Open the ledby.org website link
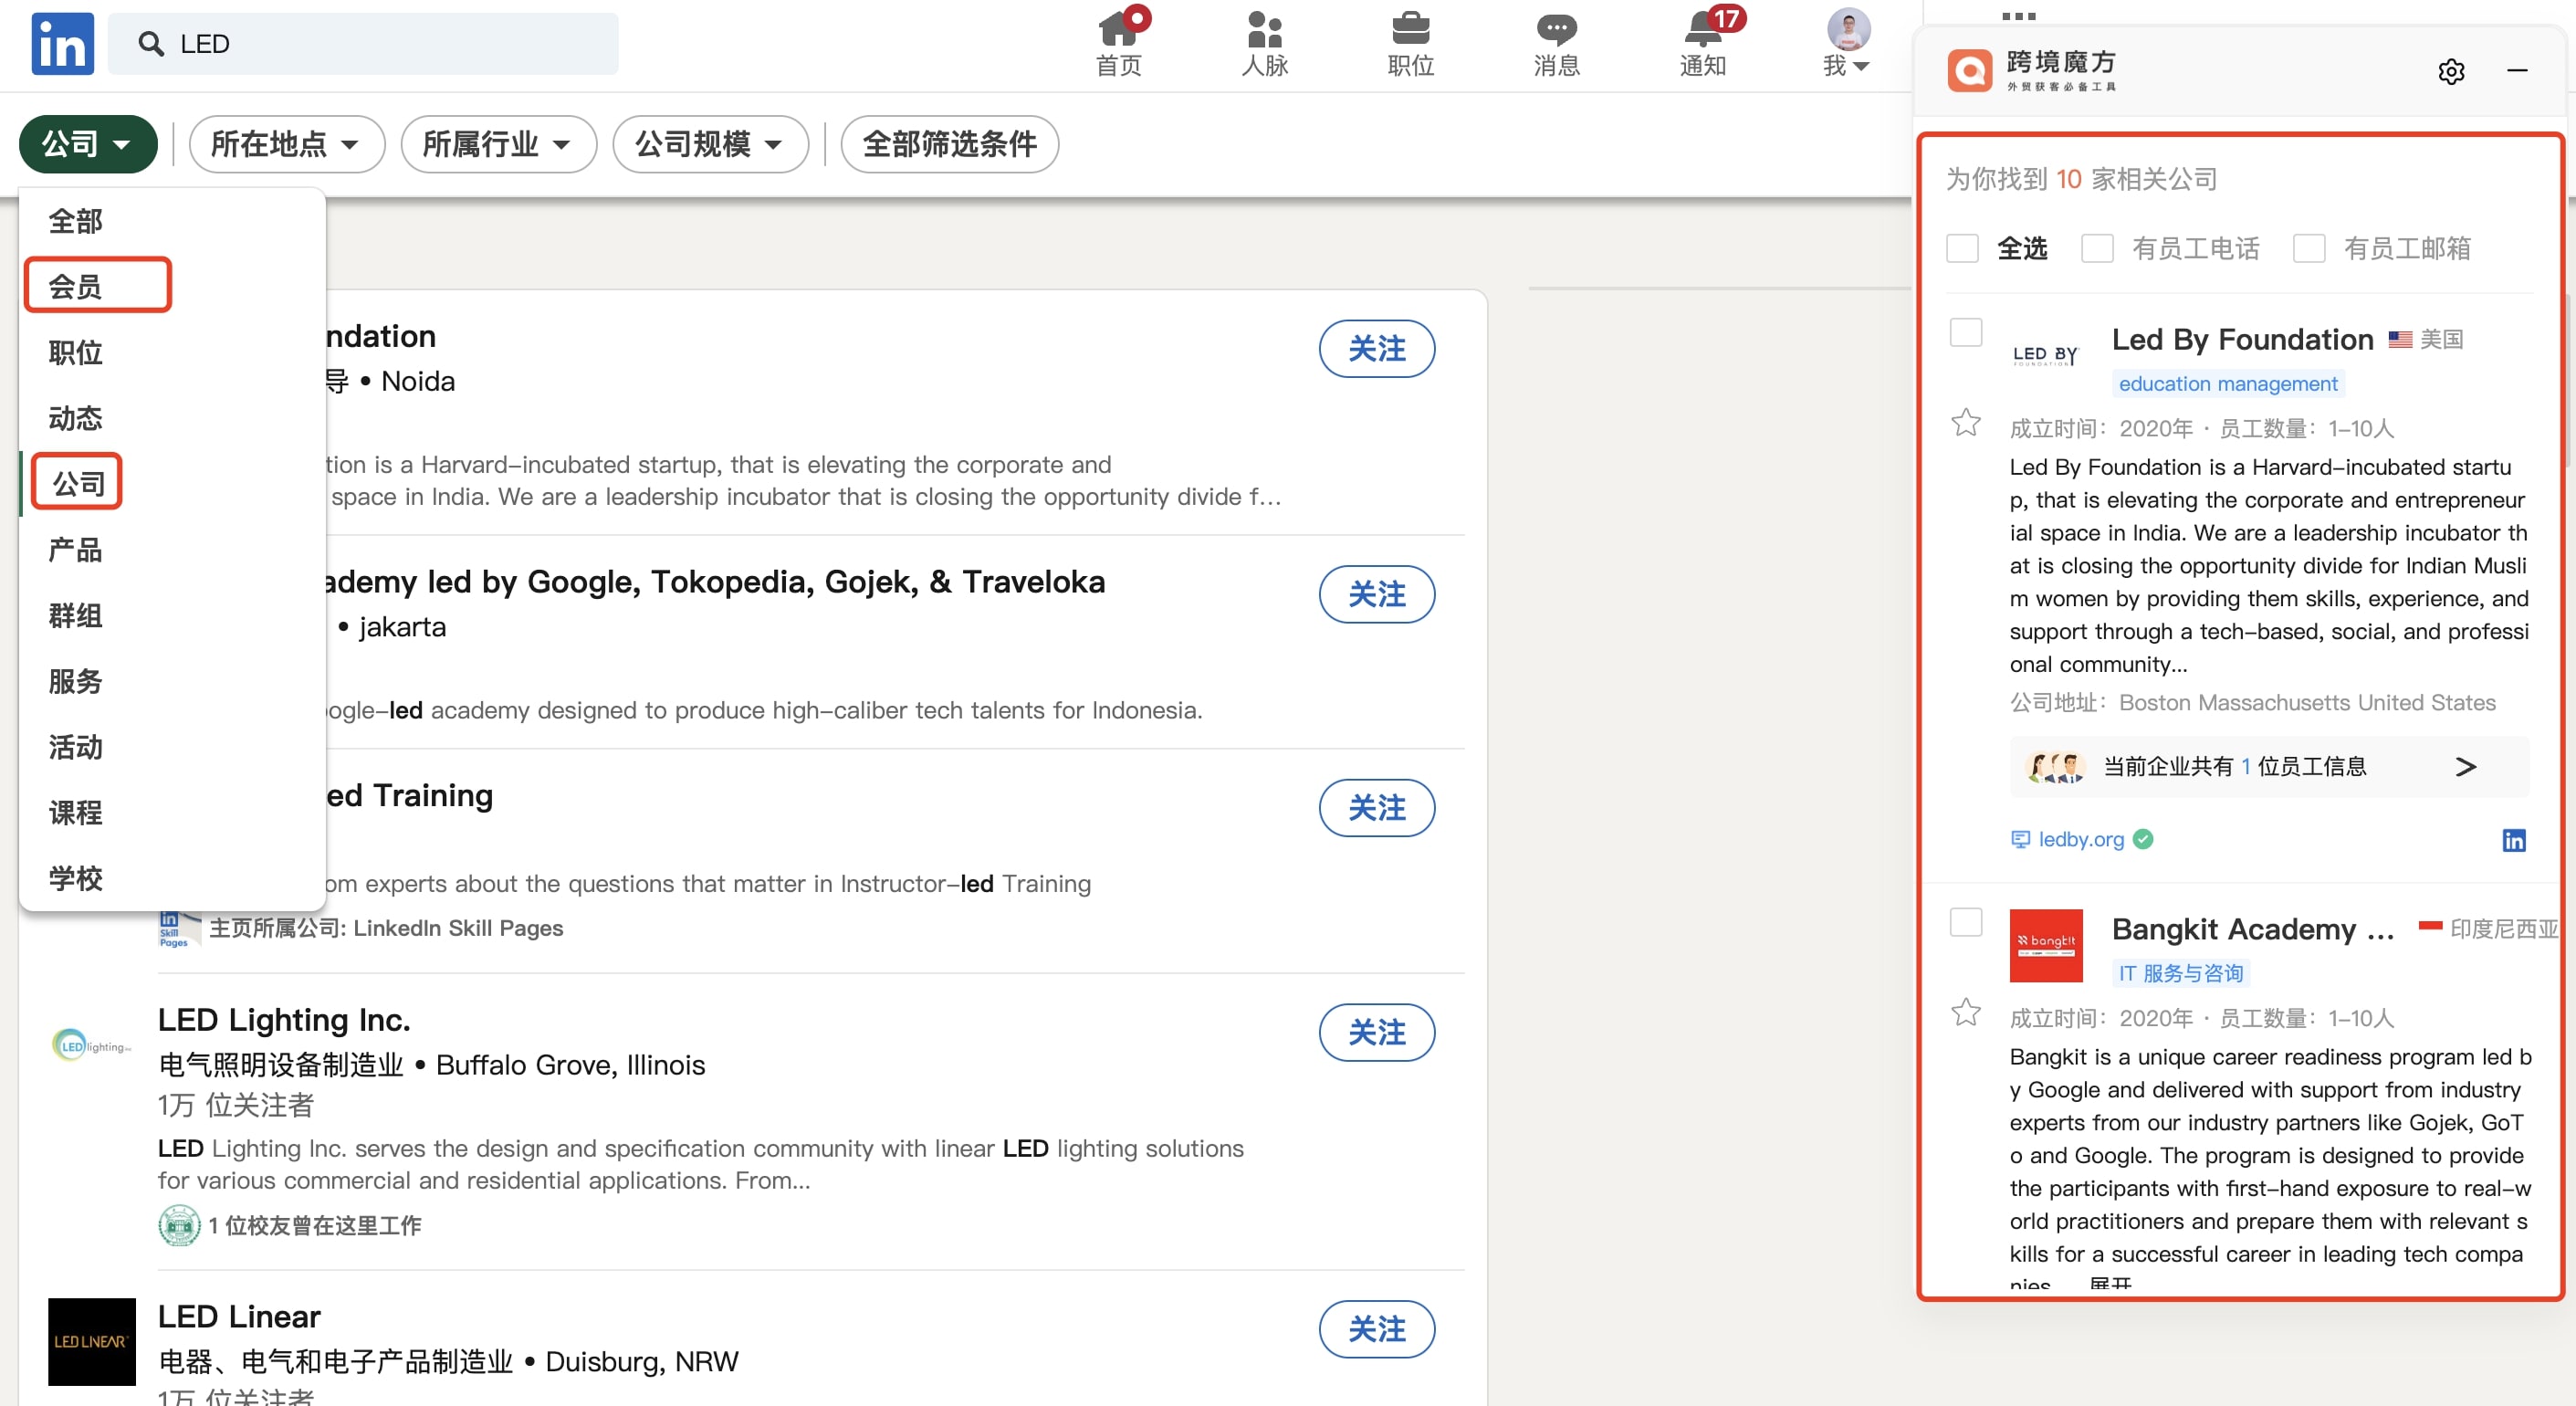Image resolution: width=2576 pixels, height=1406 pixels. click(2081, 840)
